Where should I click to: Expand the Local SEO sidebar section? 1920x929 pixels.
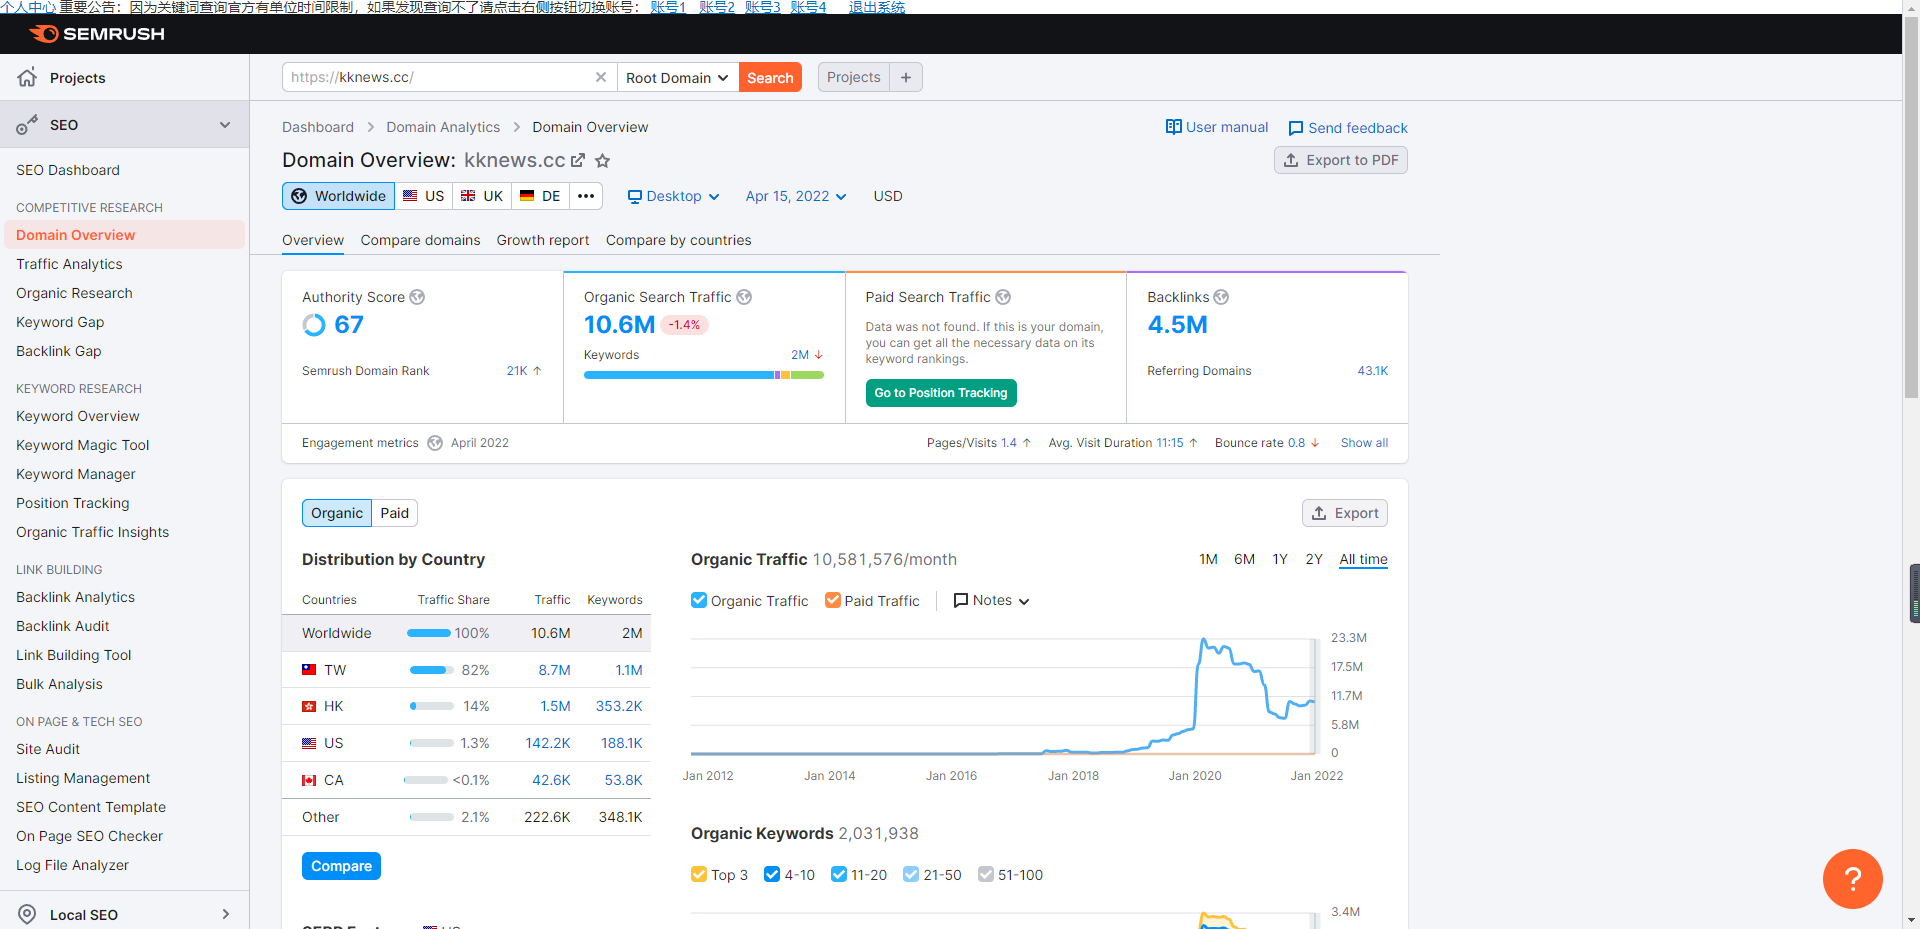click(226, 914)
